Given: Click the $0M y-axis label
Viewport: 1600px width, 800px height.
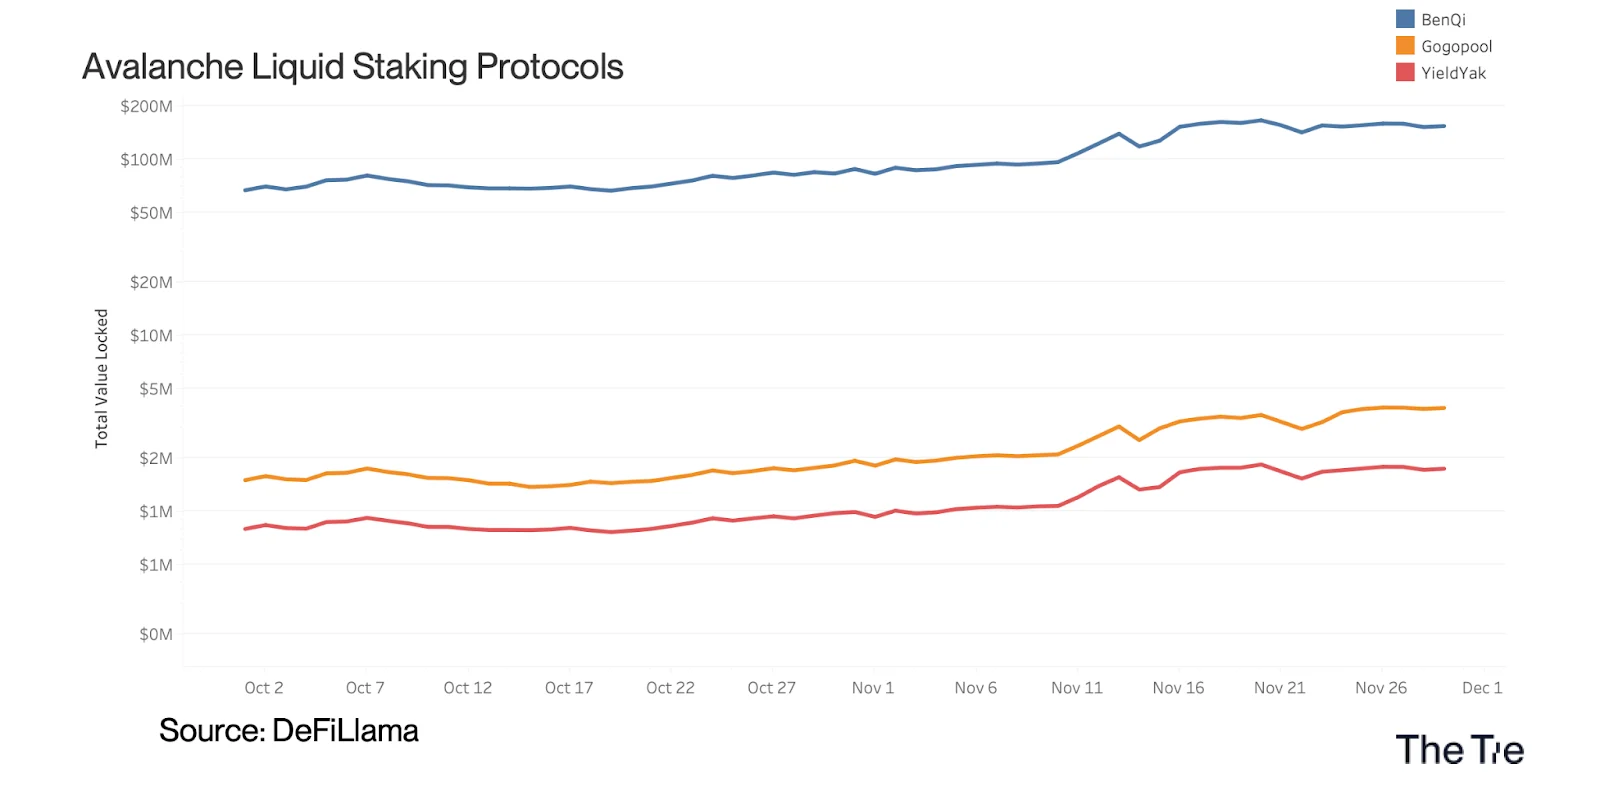Looking at the screenshot, I should point(156,634).
